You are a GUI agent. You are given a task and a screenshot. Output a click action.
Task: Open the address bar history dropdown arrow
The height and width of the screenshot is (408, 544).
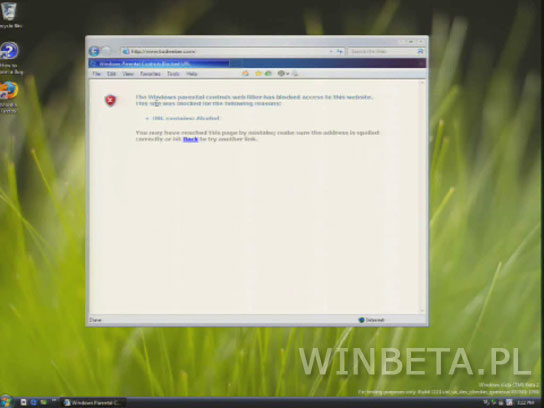click(331, 51)
